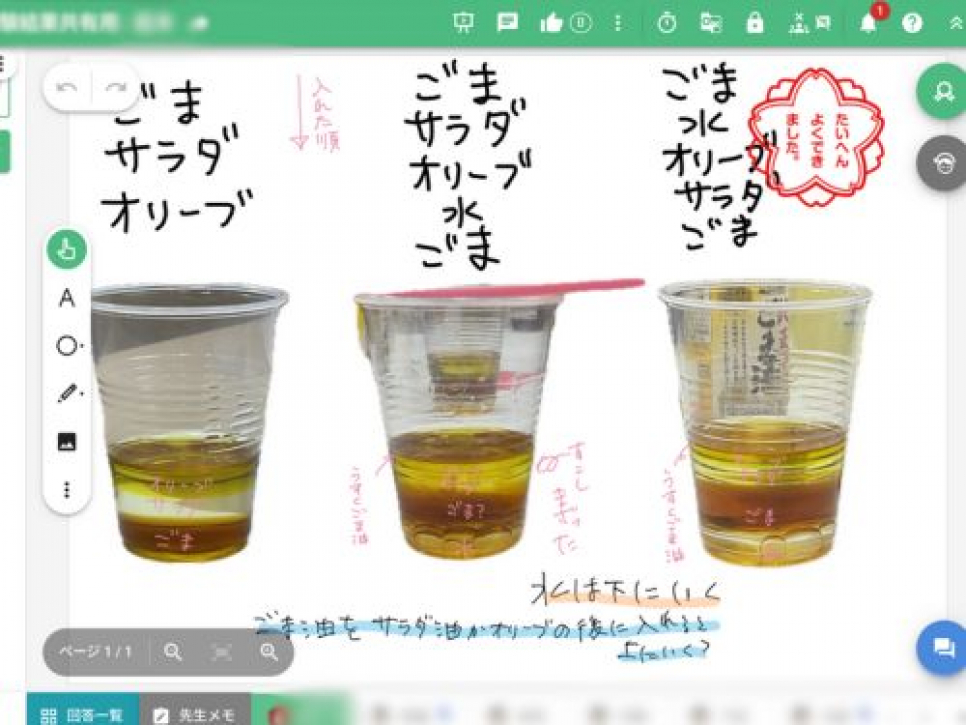This screenshot has height=725, width=966.
Task: Open three-dot menu in top bar
Action: (618, 23)
